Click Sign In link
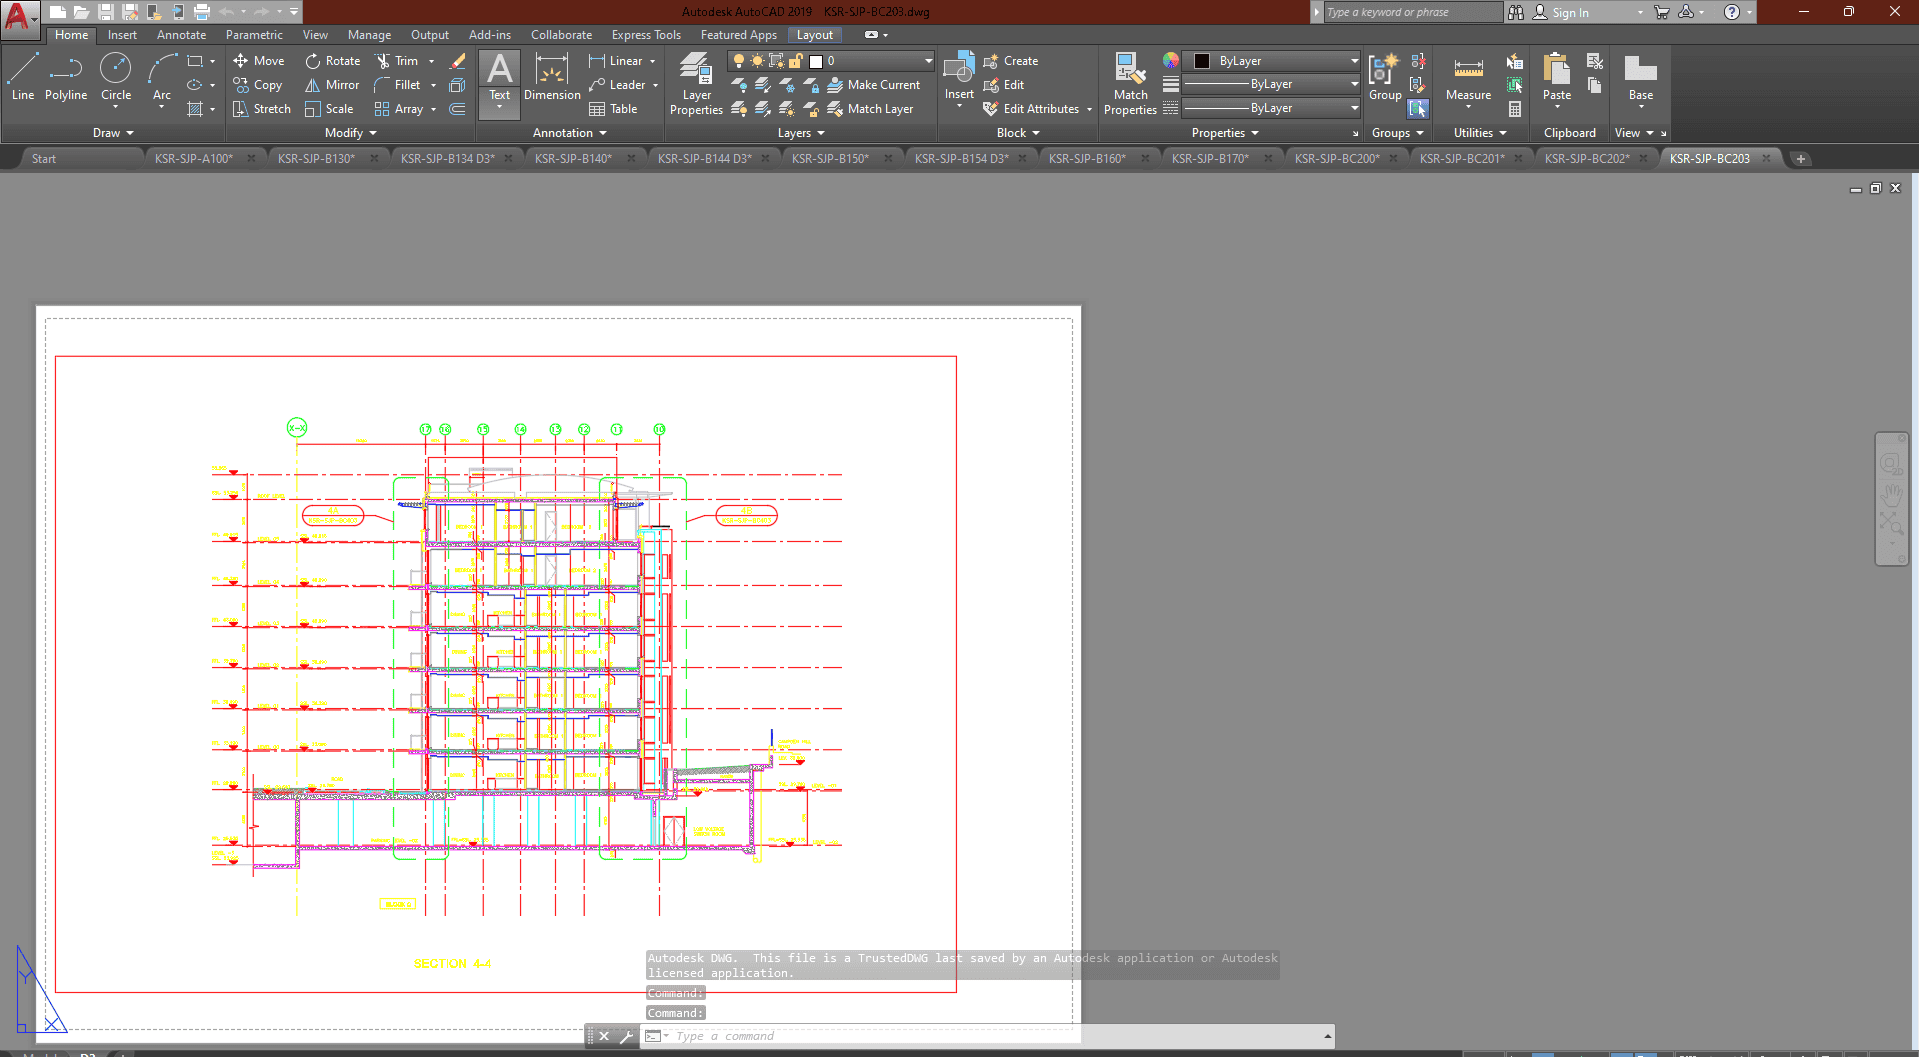This screenshot has width=1919, height=1057. coord(1569,13)
